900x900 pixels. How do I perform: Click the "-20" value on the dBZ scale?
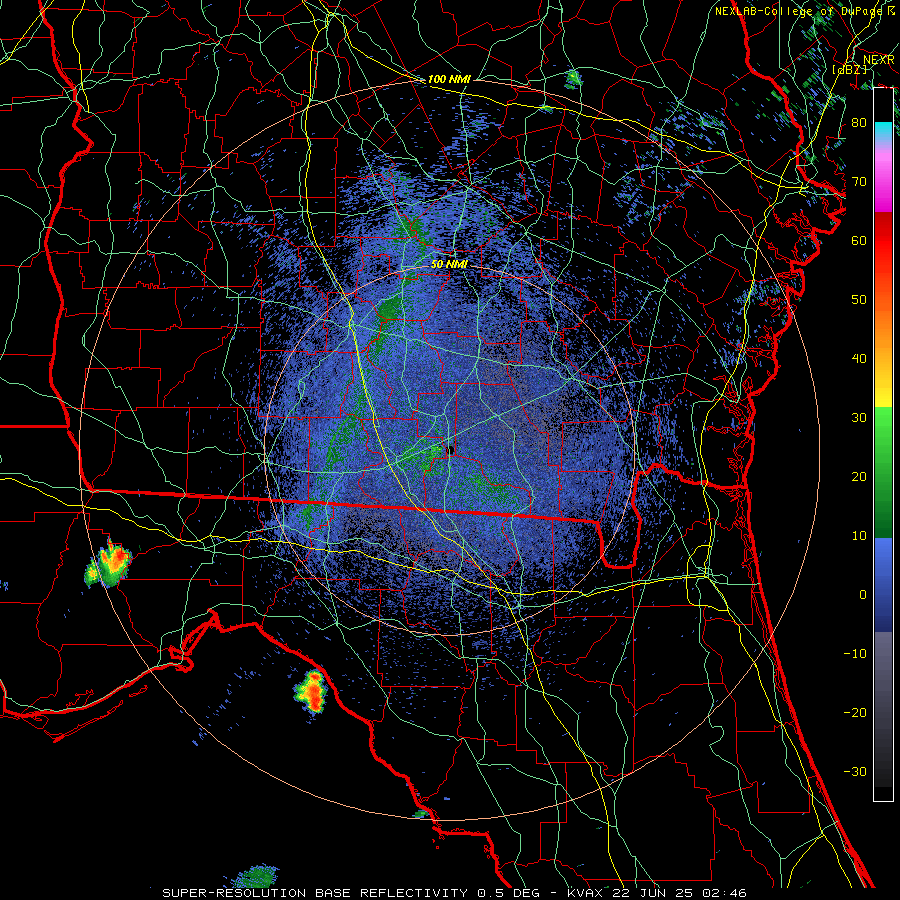(x=855, y=712)
